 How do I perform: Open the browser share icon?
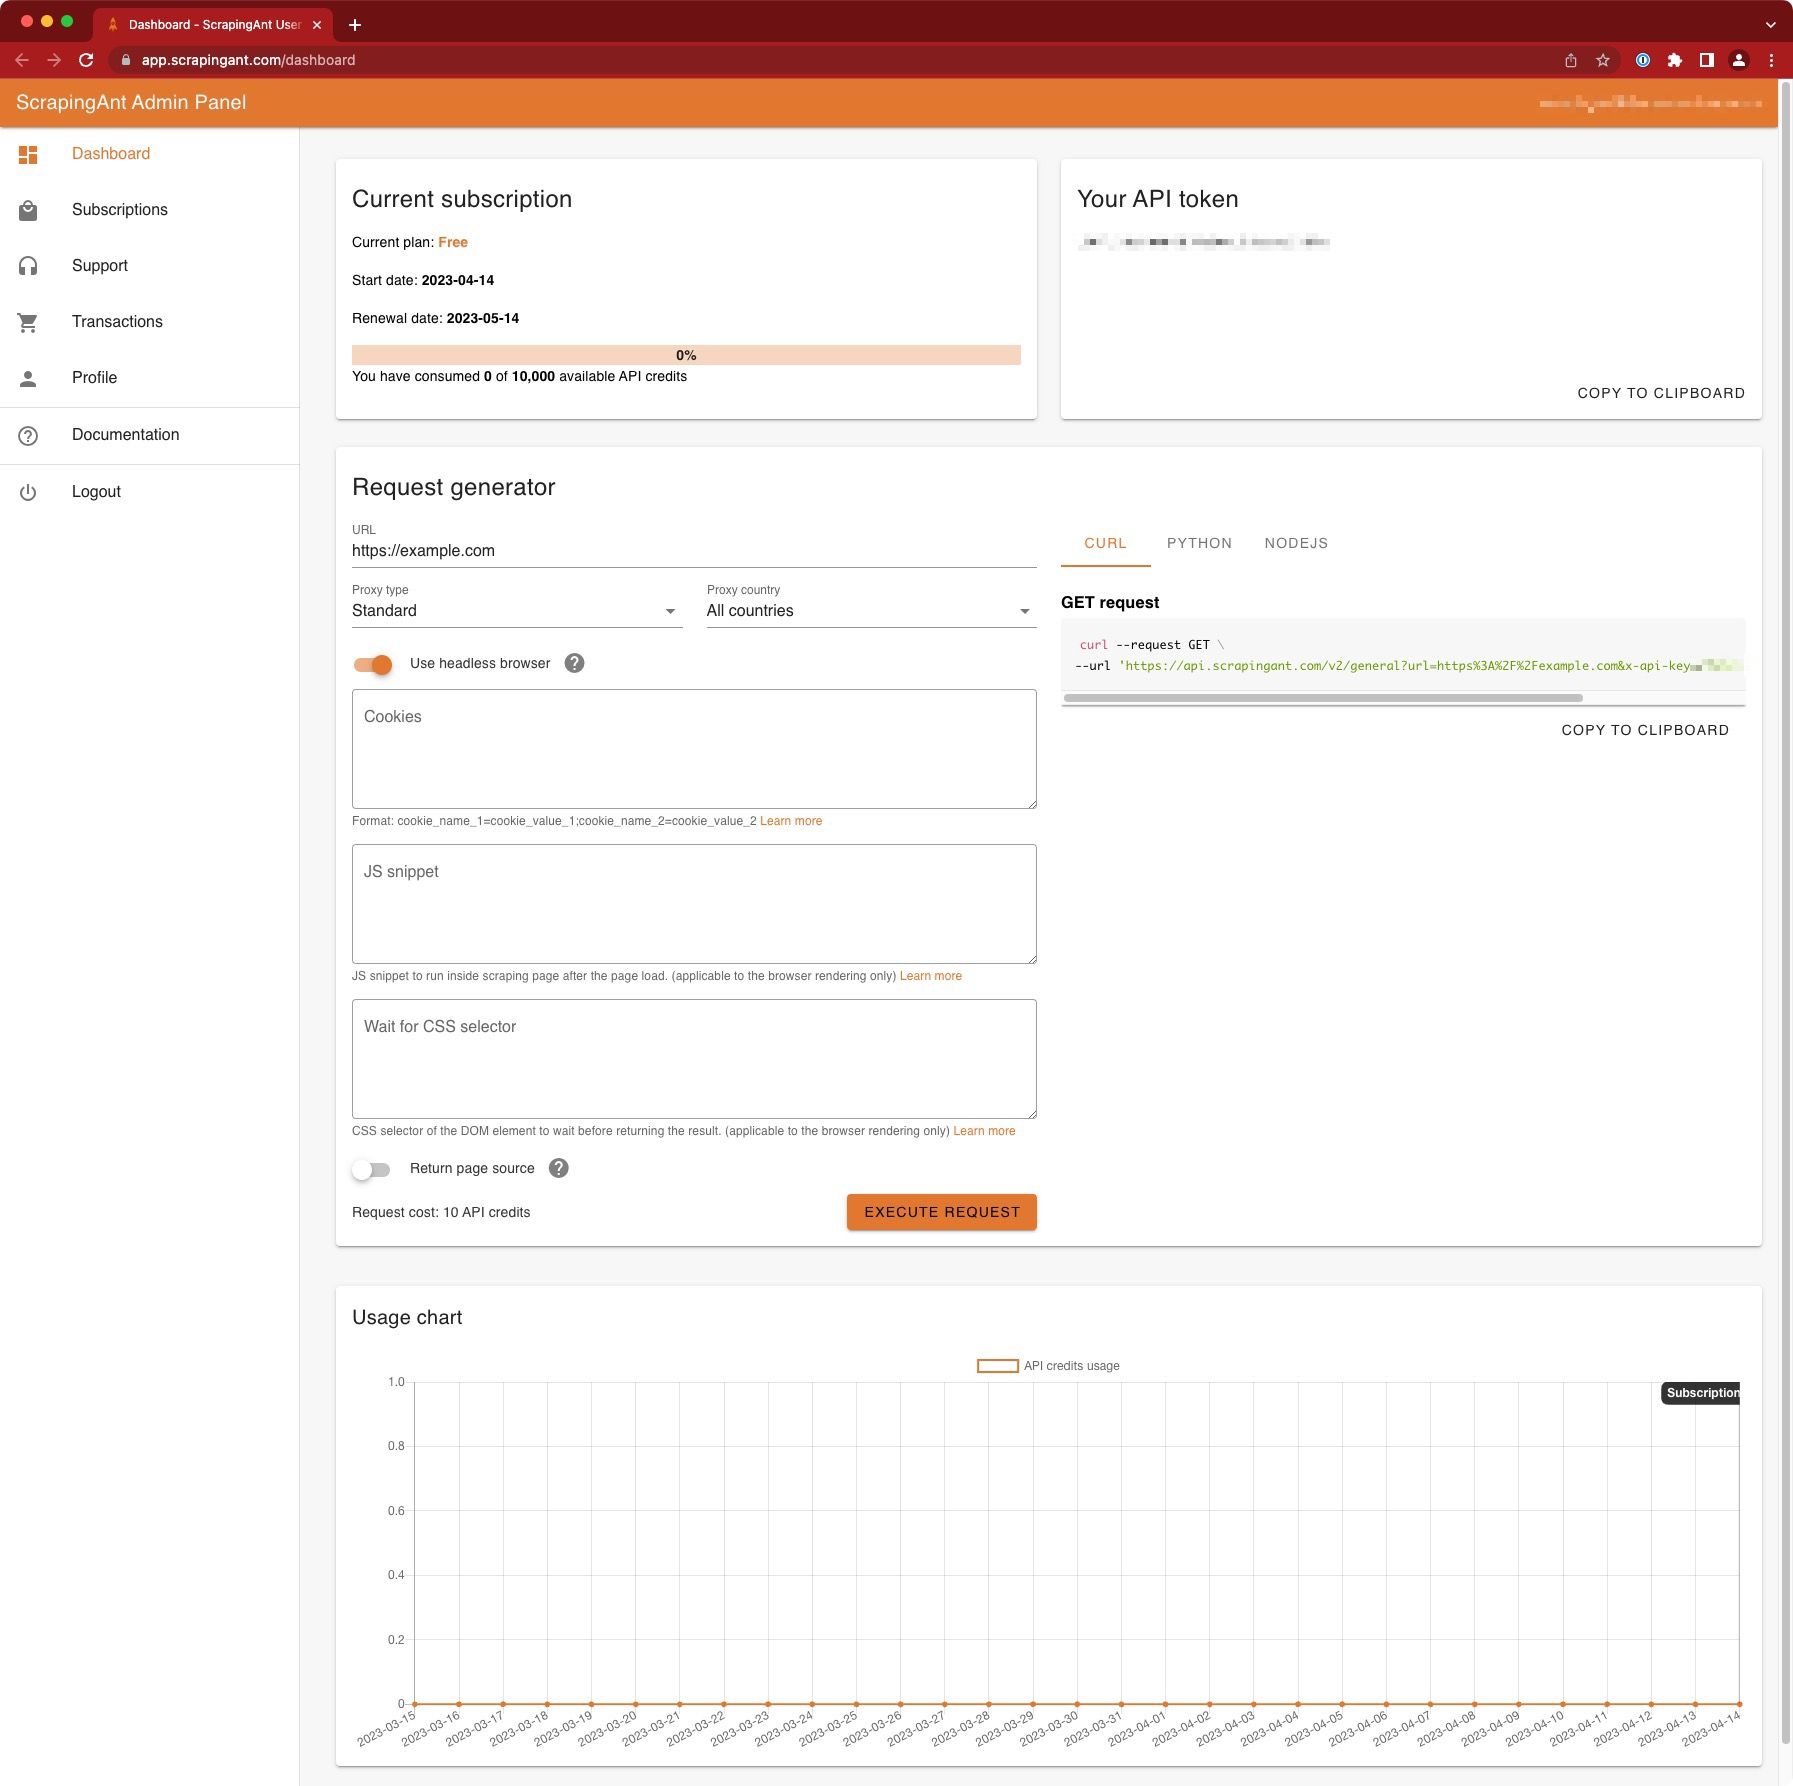(x=1571, y=60)
